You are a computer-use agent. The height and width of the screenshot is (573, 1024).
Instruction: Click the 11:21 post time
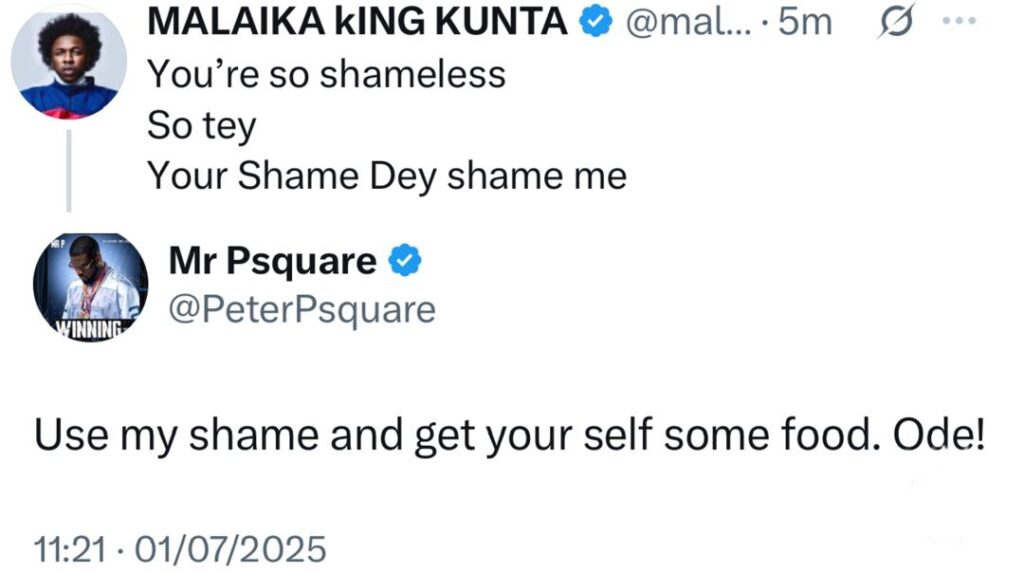[66, 549]
